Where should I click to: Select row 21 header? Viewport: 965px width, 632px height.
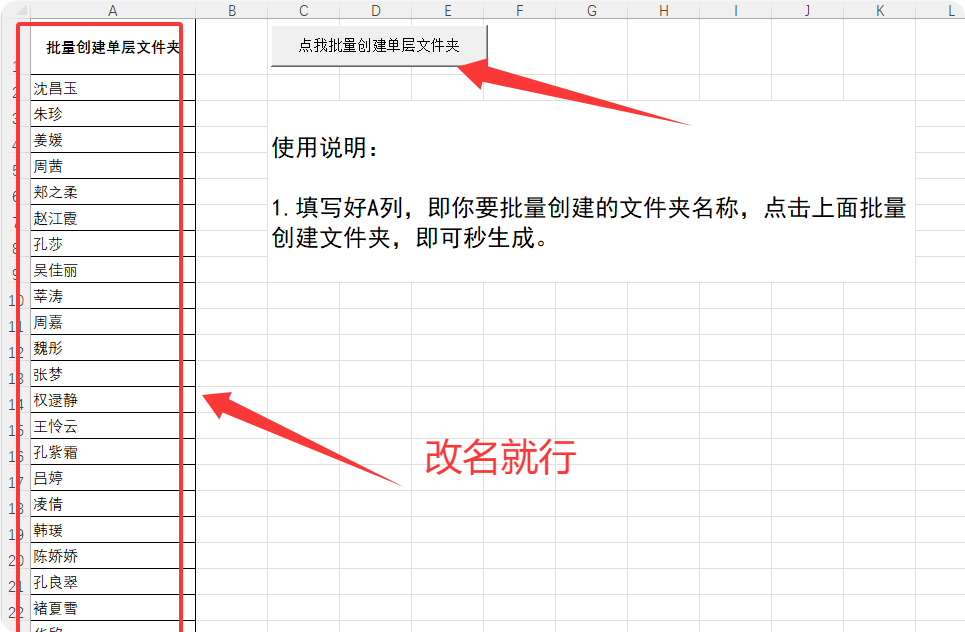(16, 584)
